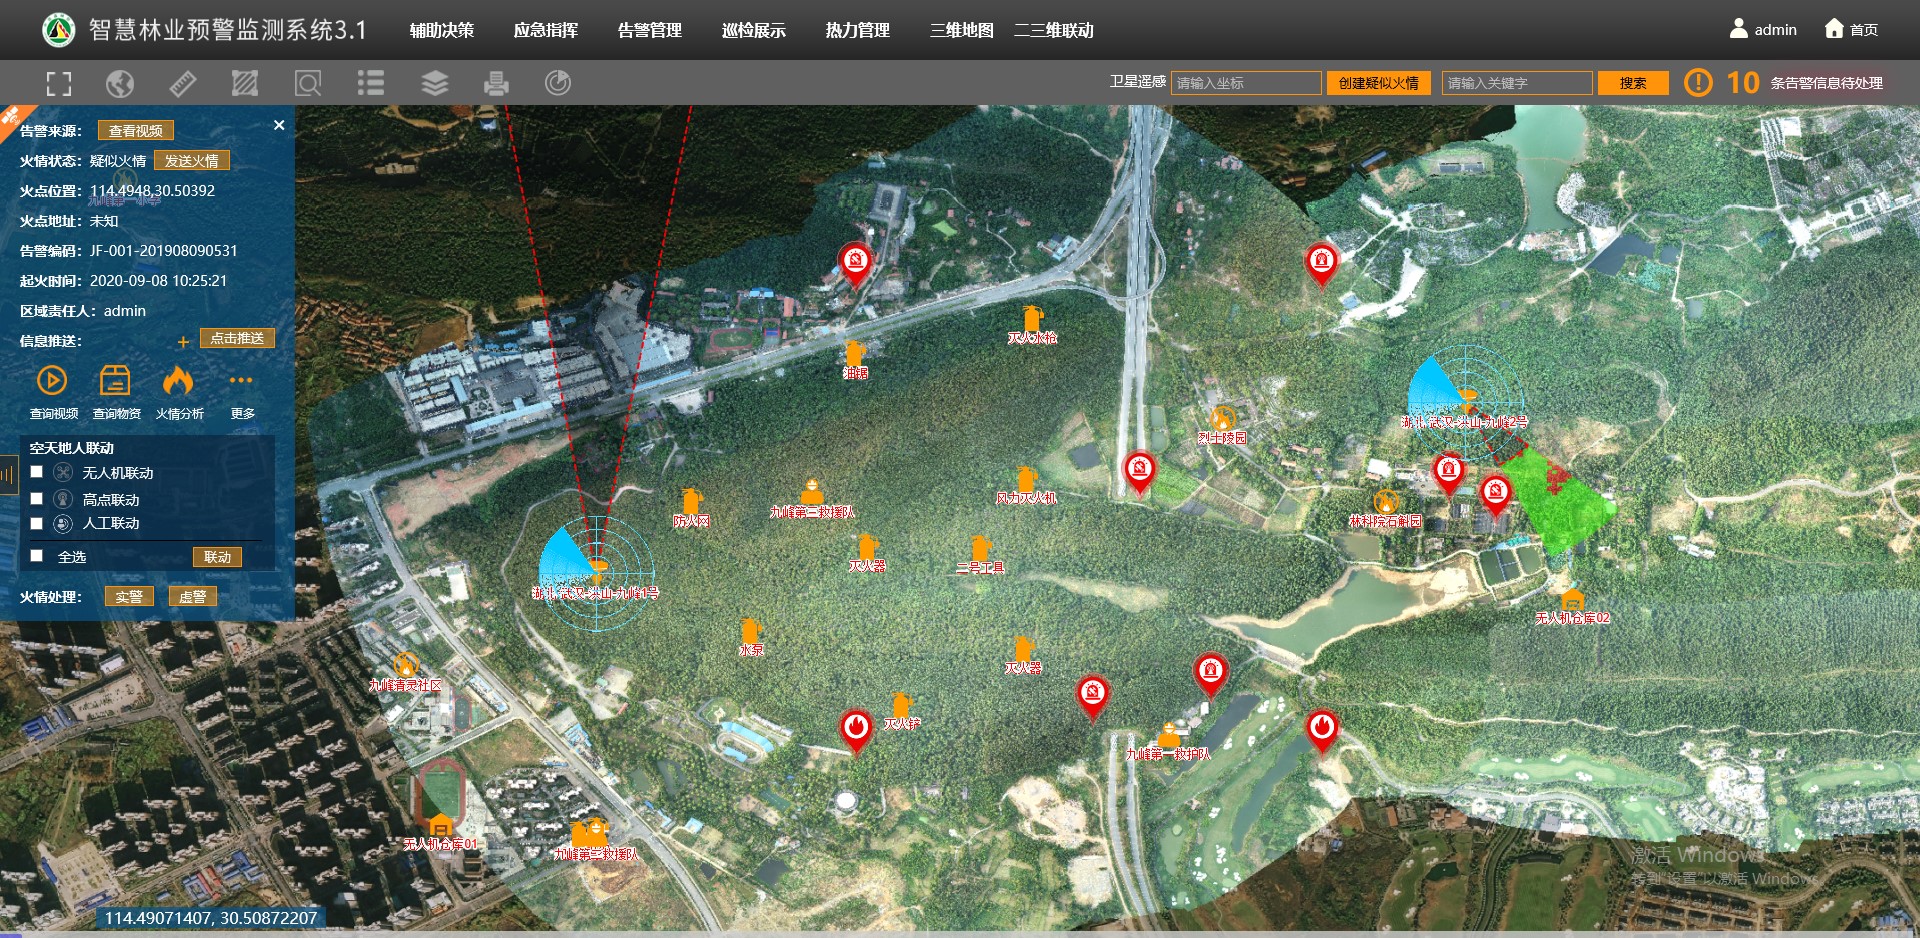Expand 更多 three-dot options
This screenshot has width=1920, height=938.
[x=241, y=382]
